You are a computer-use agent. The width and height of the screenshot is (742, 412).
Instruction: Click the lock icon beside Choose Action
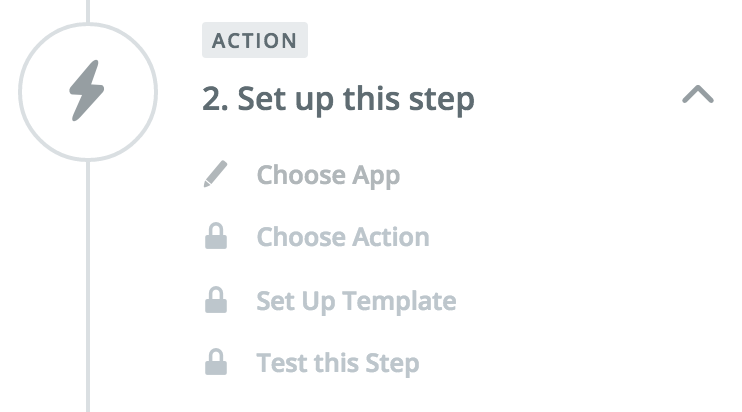tap(215, 237)
